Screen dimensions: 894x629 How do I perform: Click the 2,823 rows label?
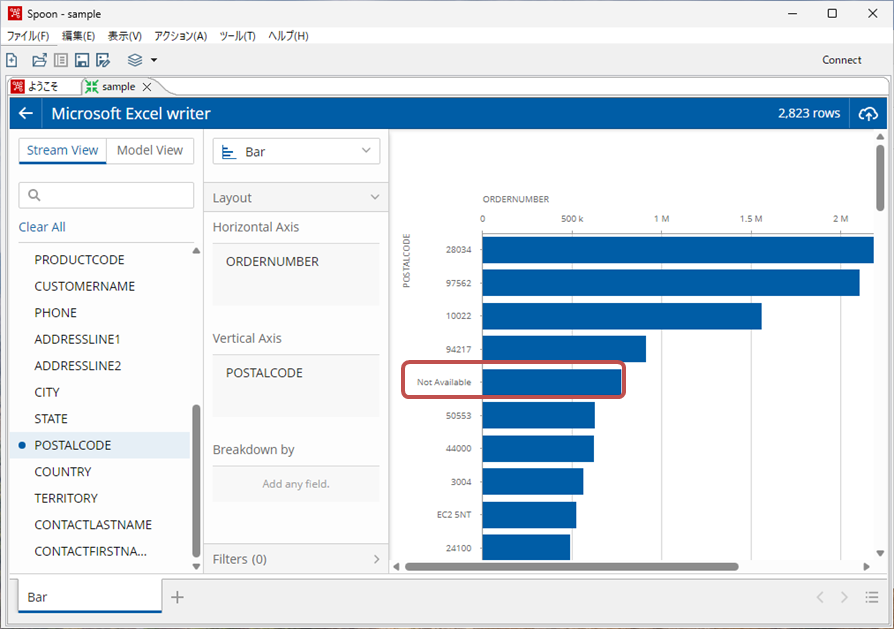[x=809, y=113]
